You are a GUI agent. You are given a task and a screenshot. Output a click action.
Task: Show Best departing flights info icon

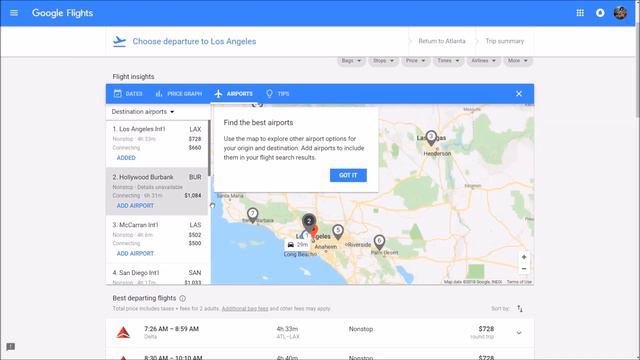coord(182,298)
